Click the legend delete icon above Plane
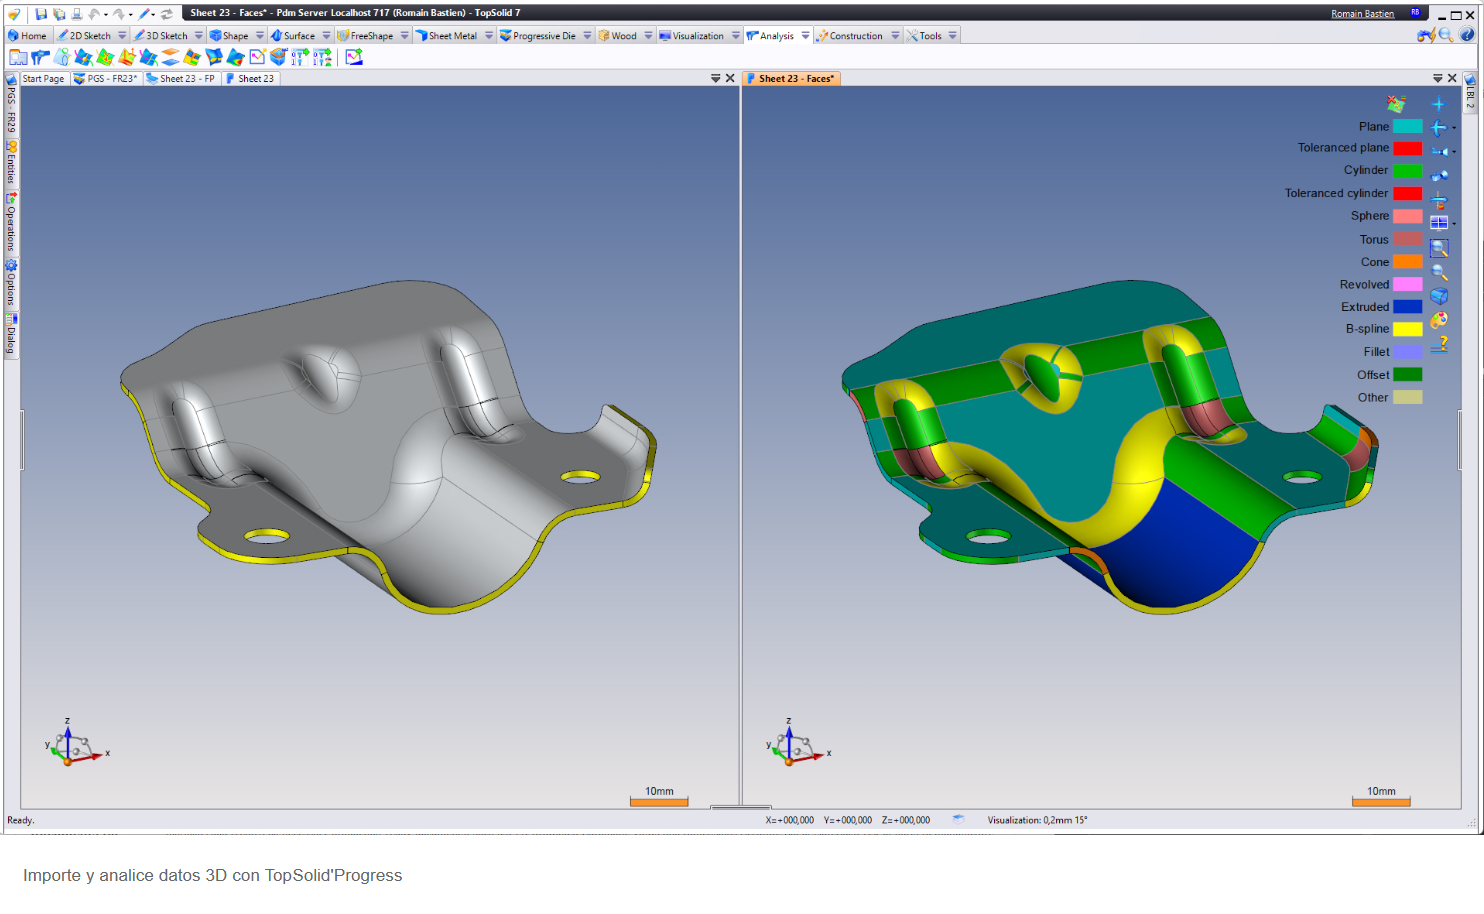 point(1396,104)
